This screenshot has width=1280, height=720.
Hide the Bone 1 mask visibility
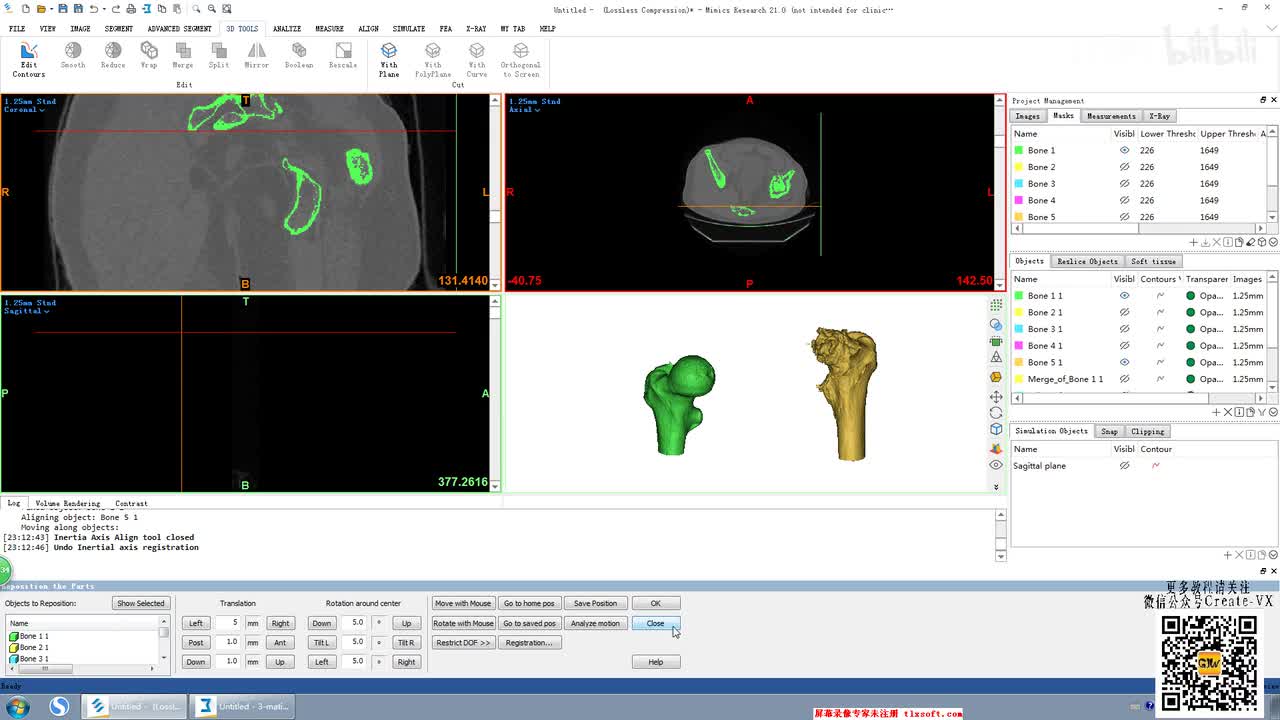(x=1124, y=150)
